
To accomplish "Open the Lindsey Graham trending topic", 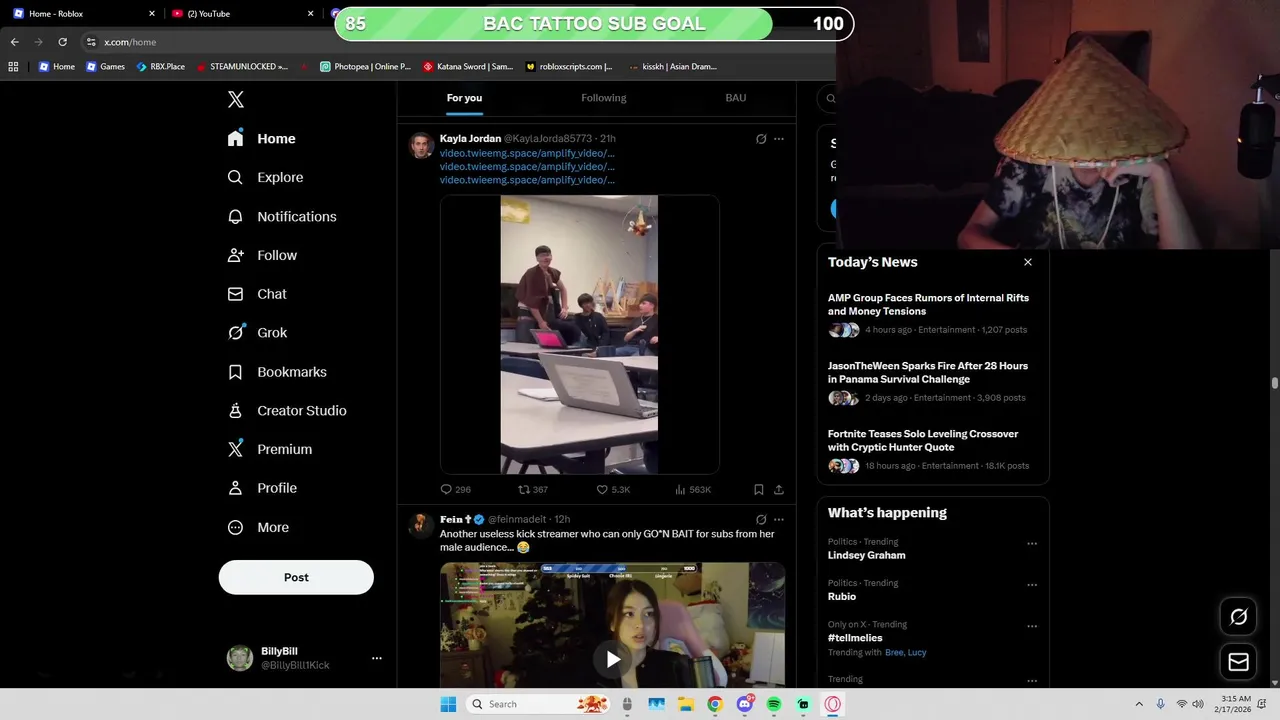I will (x=867, y=555).
